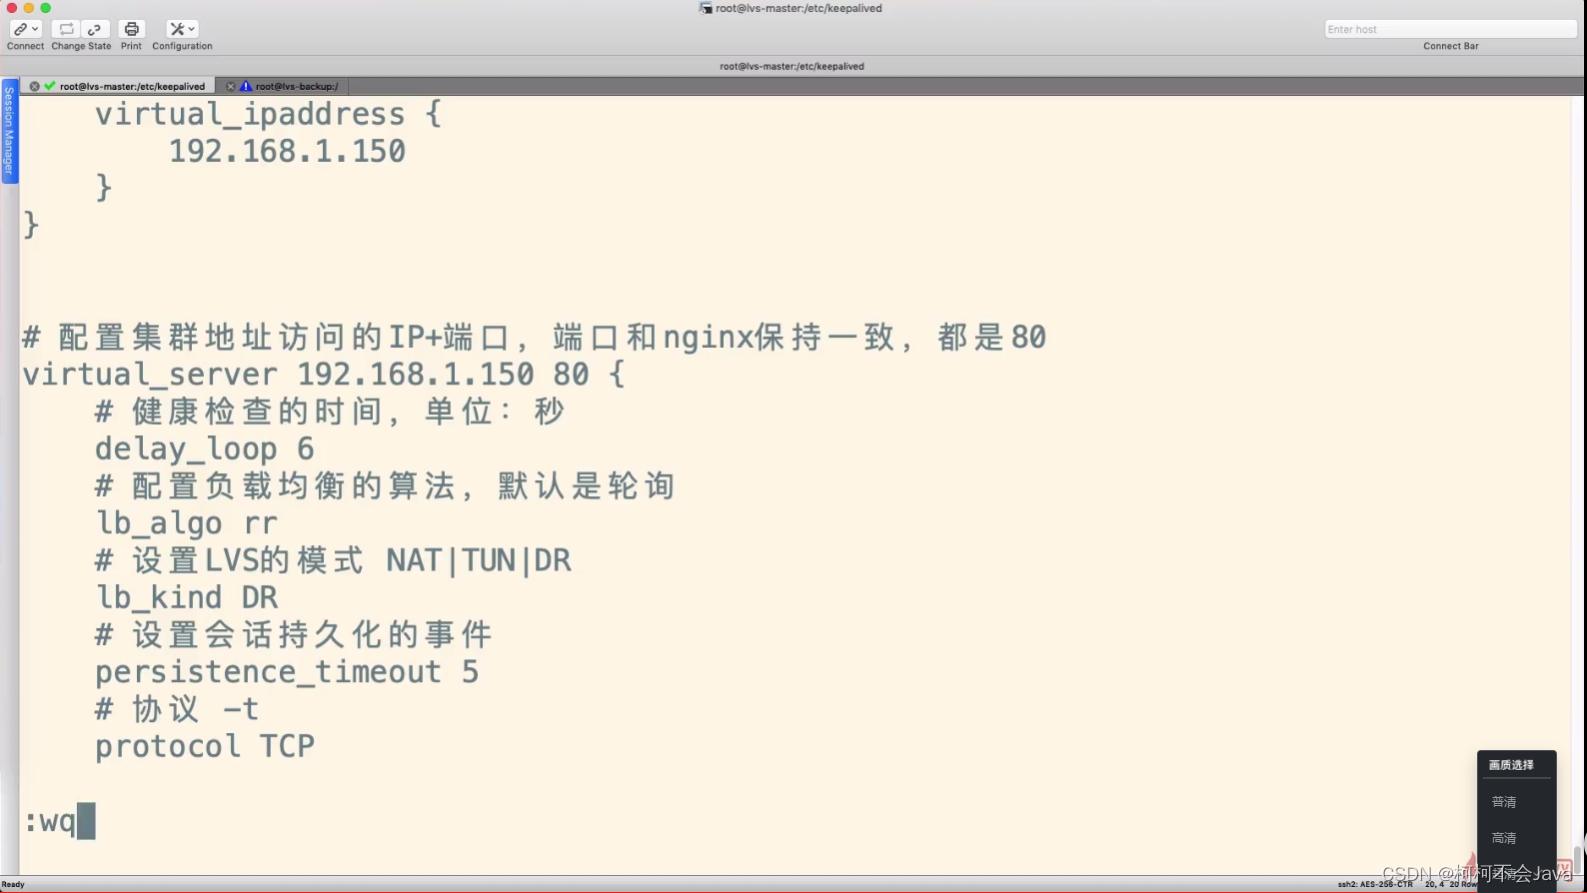
Task: Close the root@lvs-backup:/ tab
Action: point(230,86)
